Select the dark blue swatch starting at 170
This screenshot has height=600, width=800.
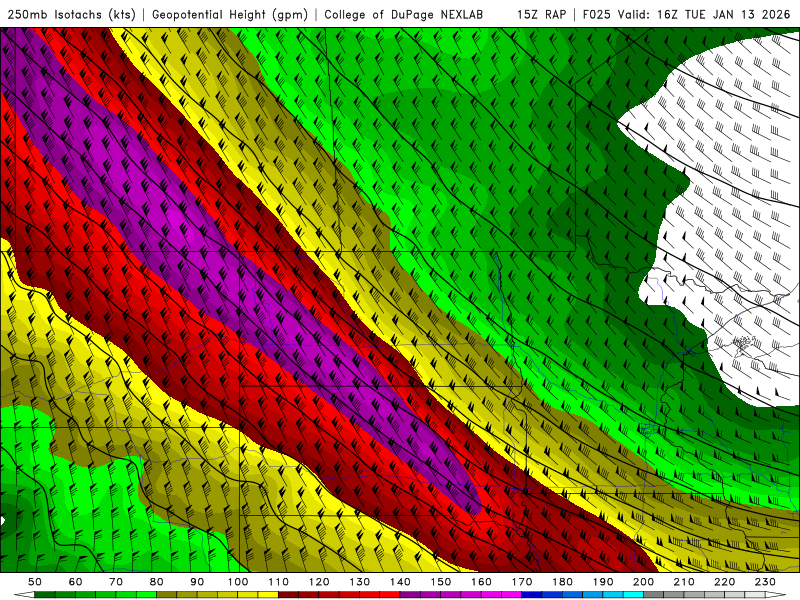click(532, 595)
